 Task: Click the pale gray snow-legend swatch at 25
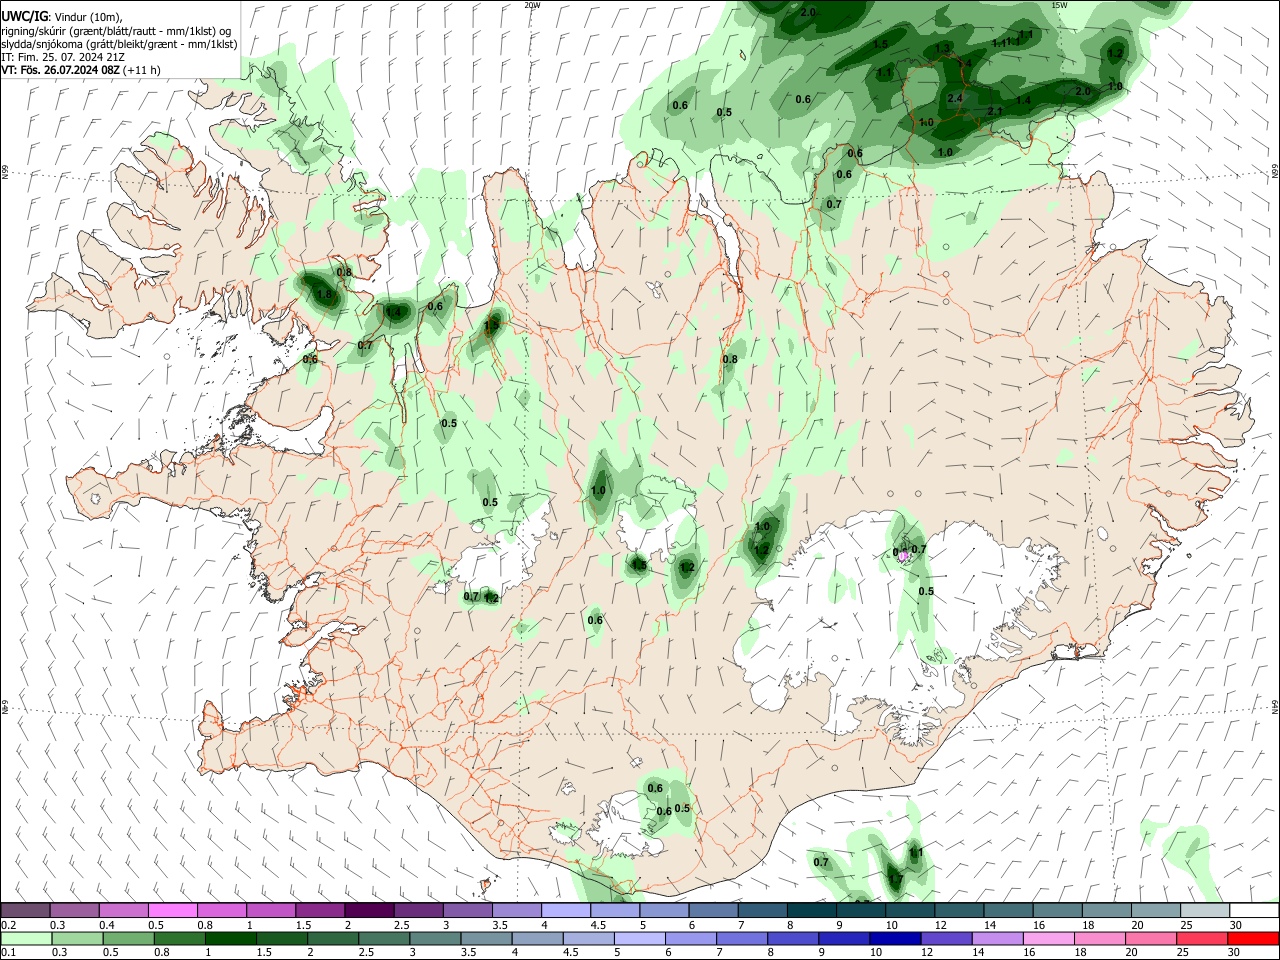[x=1205, y=910]
